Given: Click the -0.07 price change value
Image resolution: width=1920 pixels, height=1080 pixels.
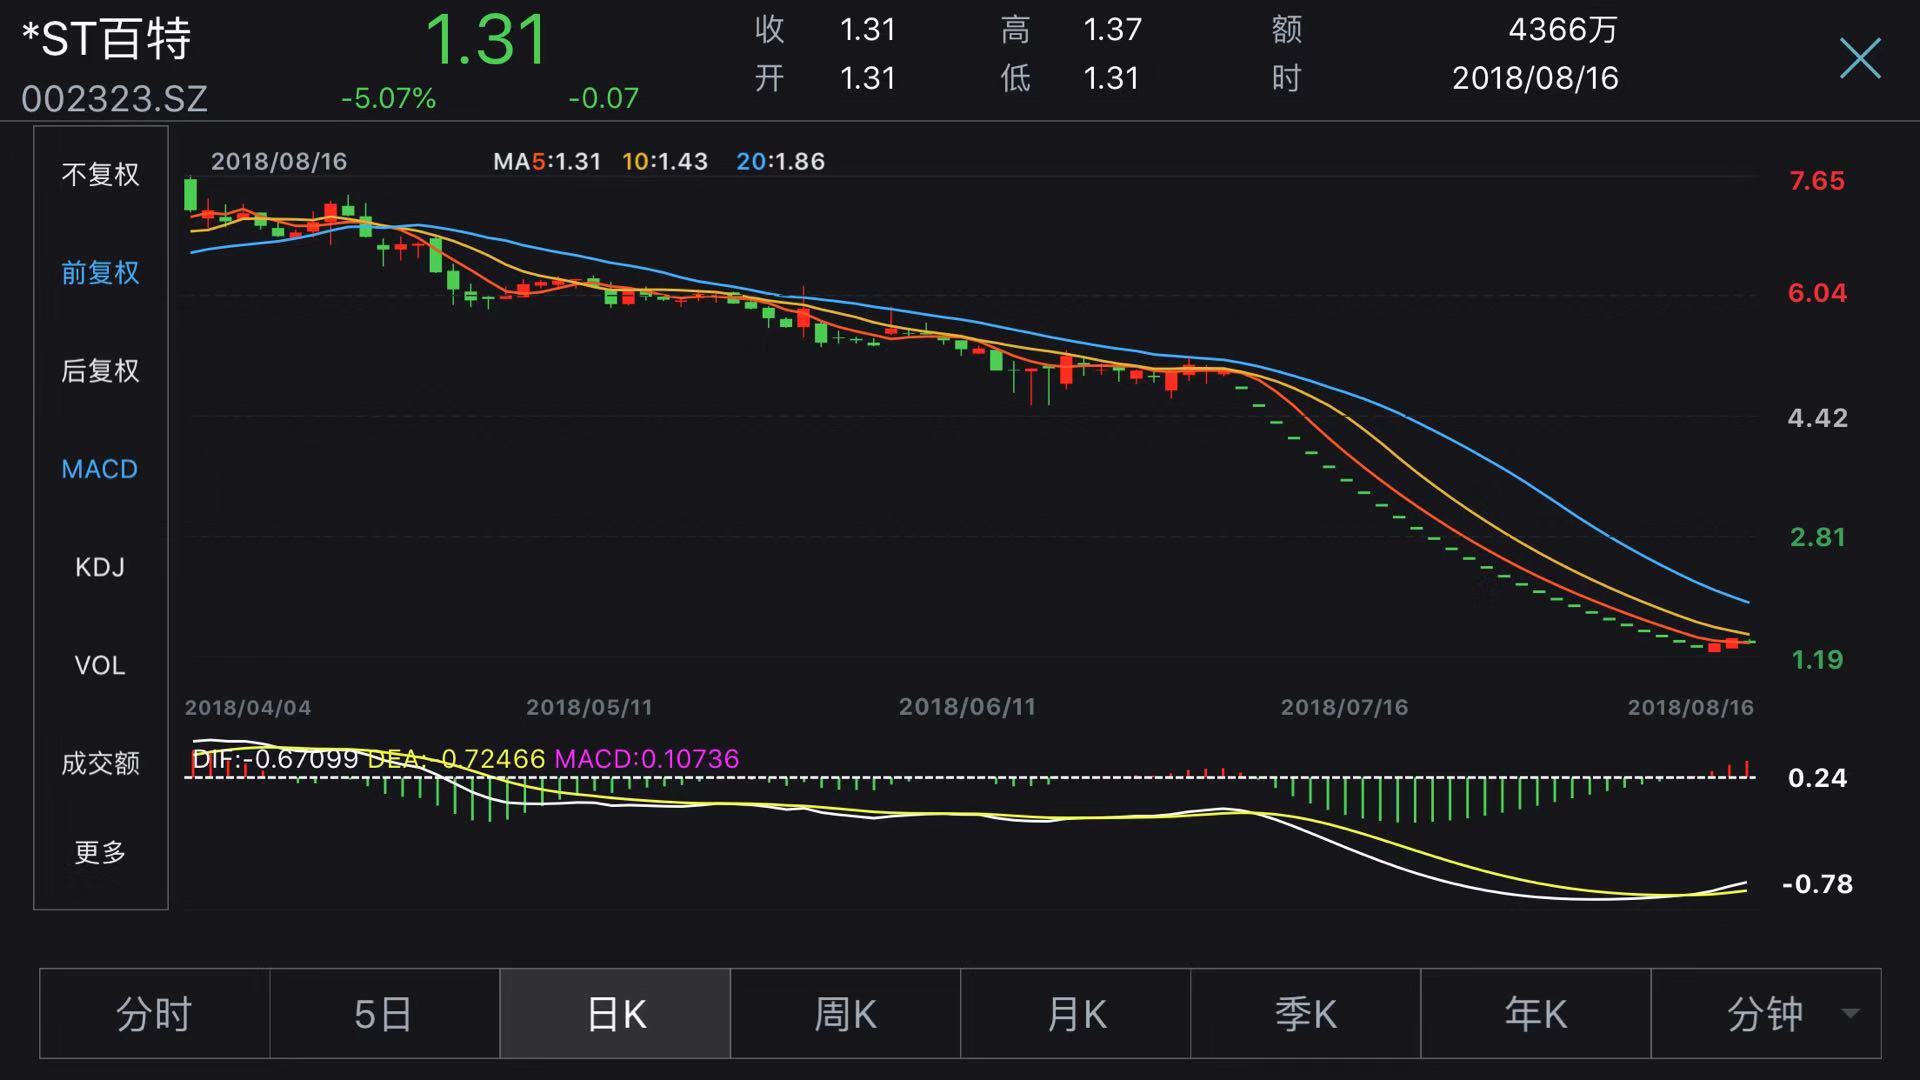Looking at the screenshot, I should (603, 98).
